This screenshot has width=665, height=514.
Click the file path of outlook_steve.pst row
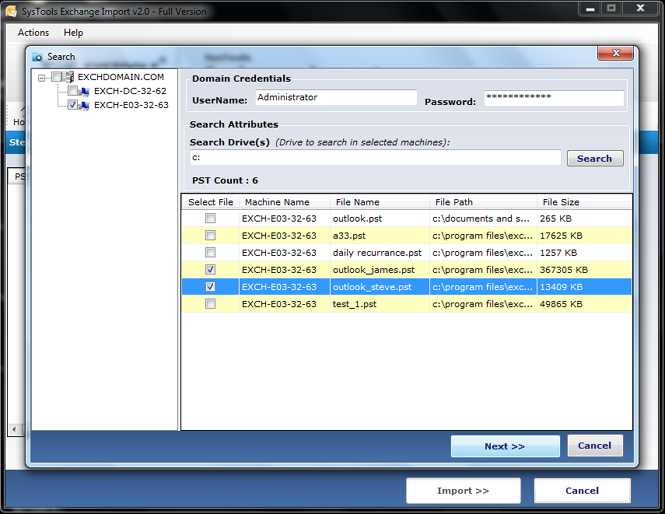tap(482, 287)
